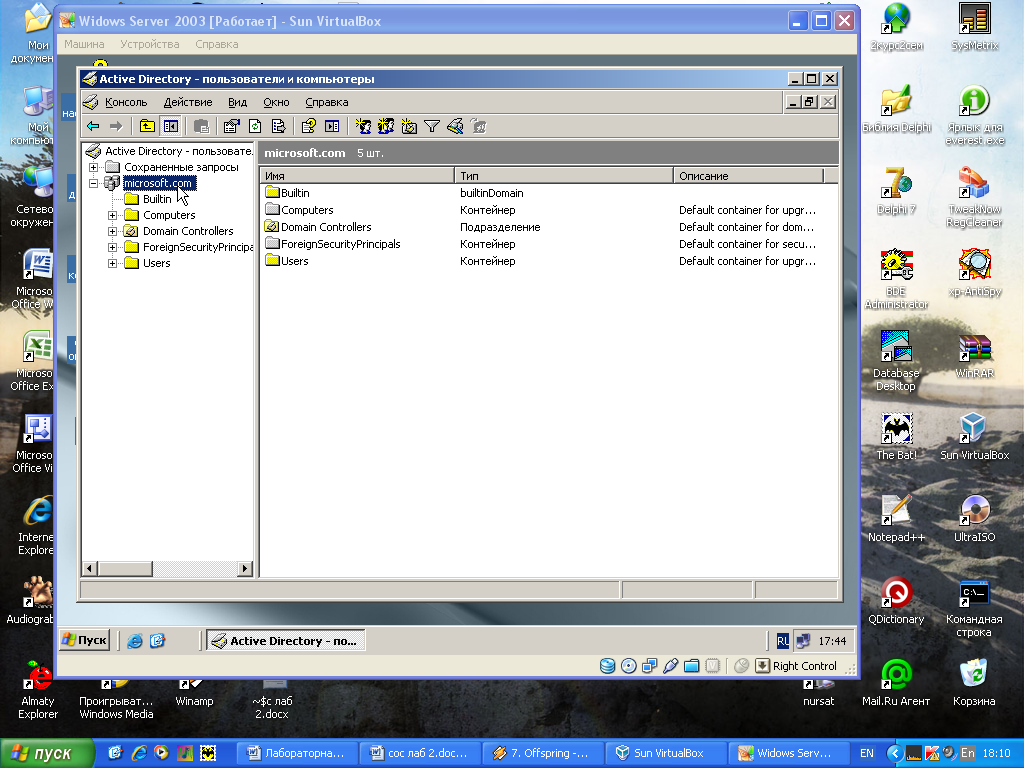Click VirtualBox hard disk status icon
Viewport: 1024px width, 768px height.
coord(607,666)
